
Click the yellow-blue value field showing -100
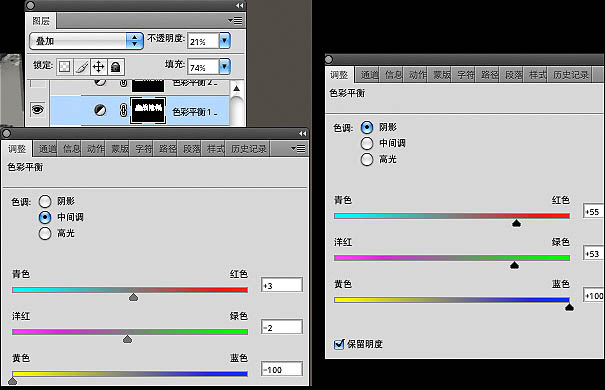pos(282,370)
